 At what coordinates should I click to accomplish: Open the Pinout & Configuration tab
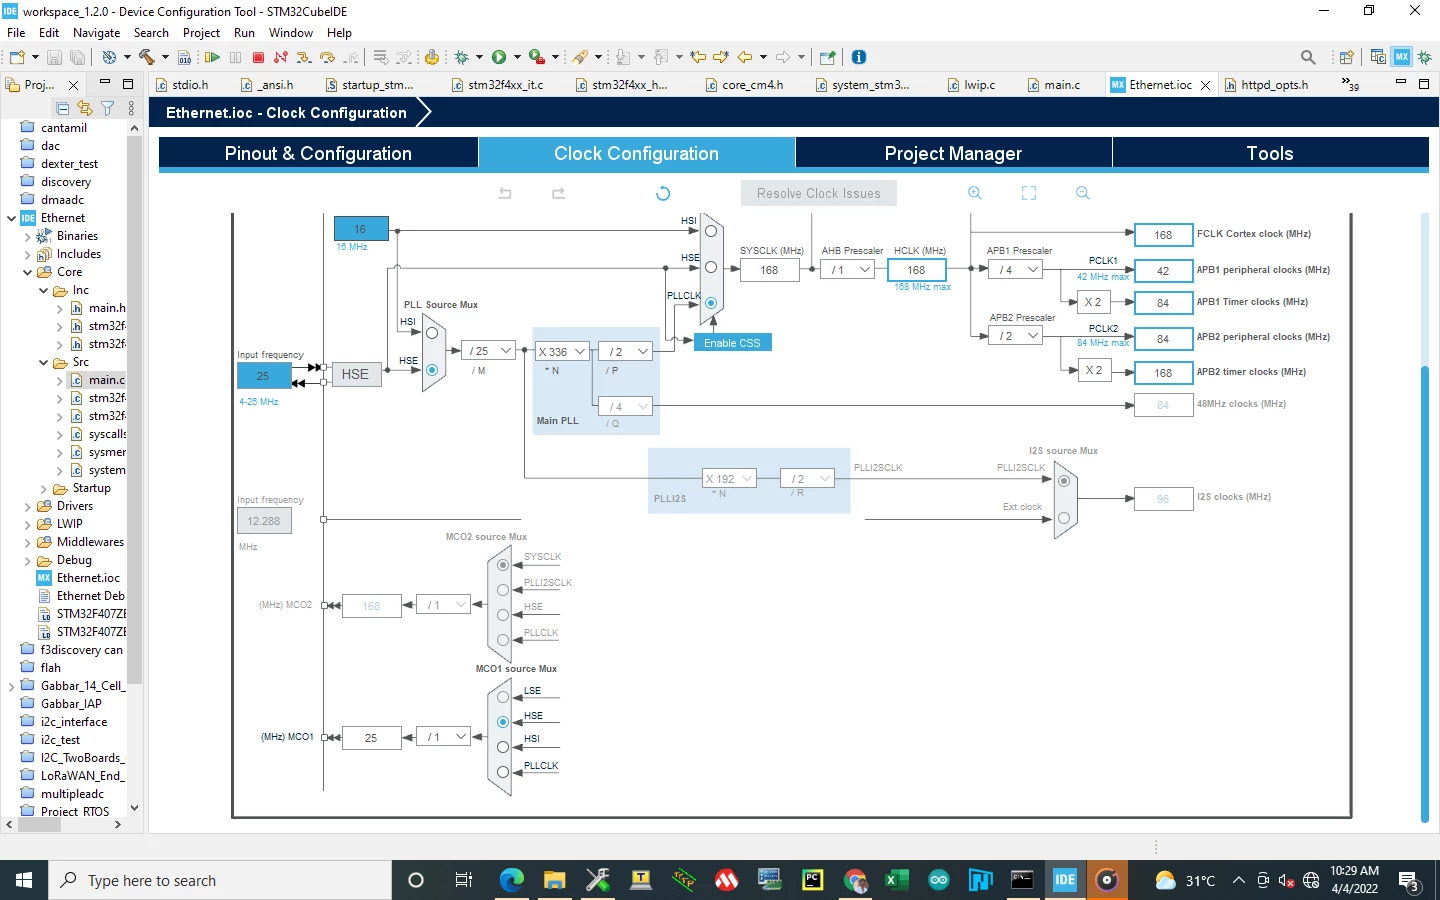pyautogui.click(x=318, y=153)
